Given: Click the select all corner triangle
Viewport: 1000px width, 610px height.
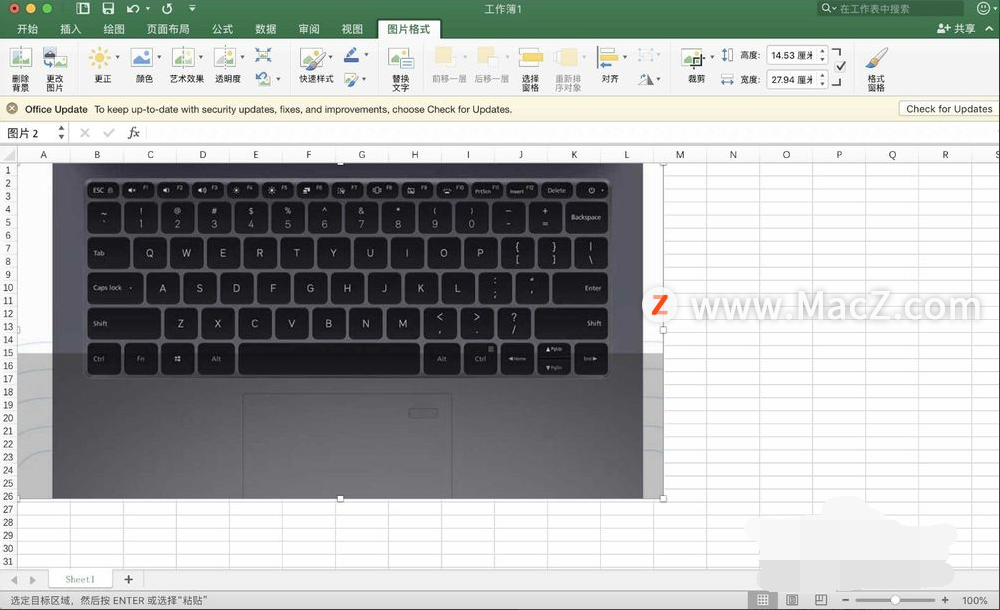Looking at the screenshot, I should [x=9, y=154].
